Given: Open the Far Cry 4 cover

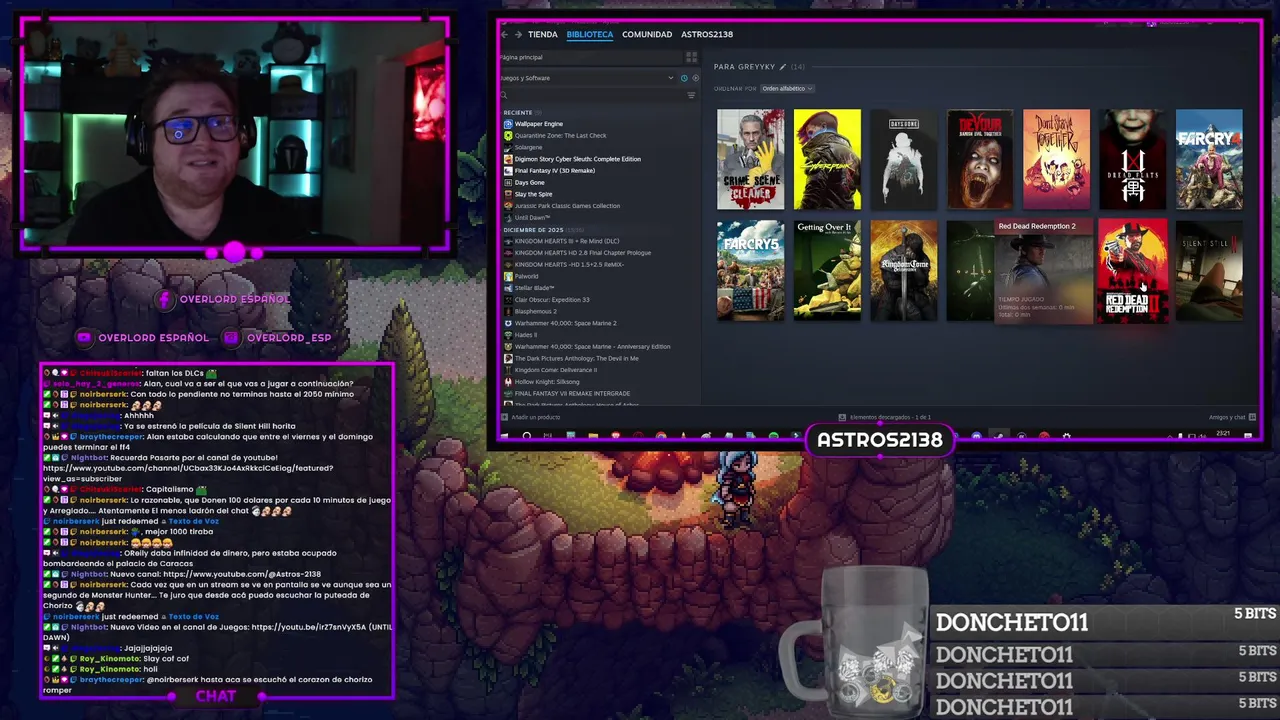Looking at the screenshot, I should [1209, 159].
